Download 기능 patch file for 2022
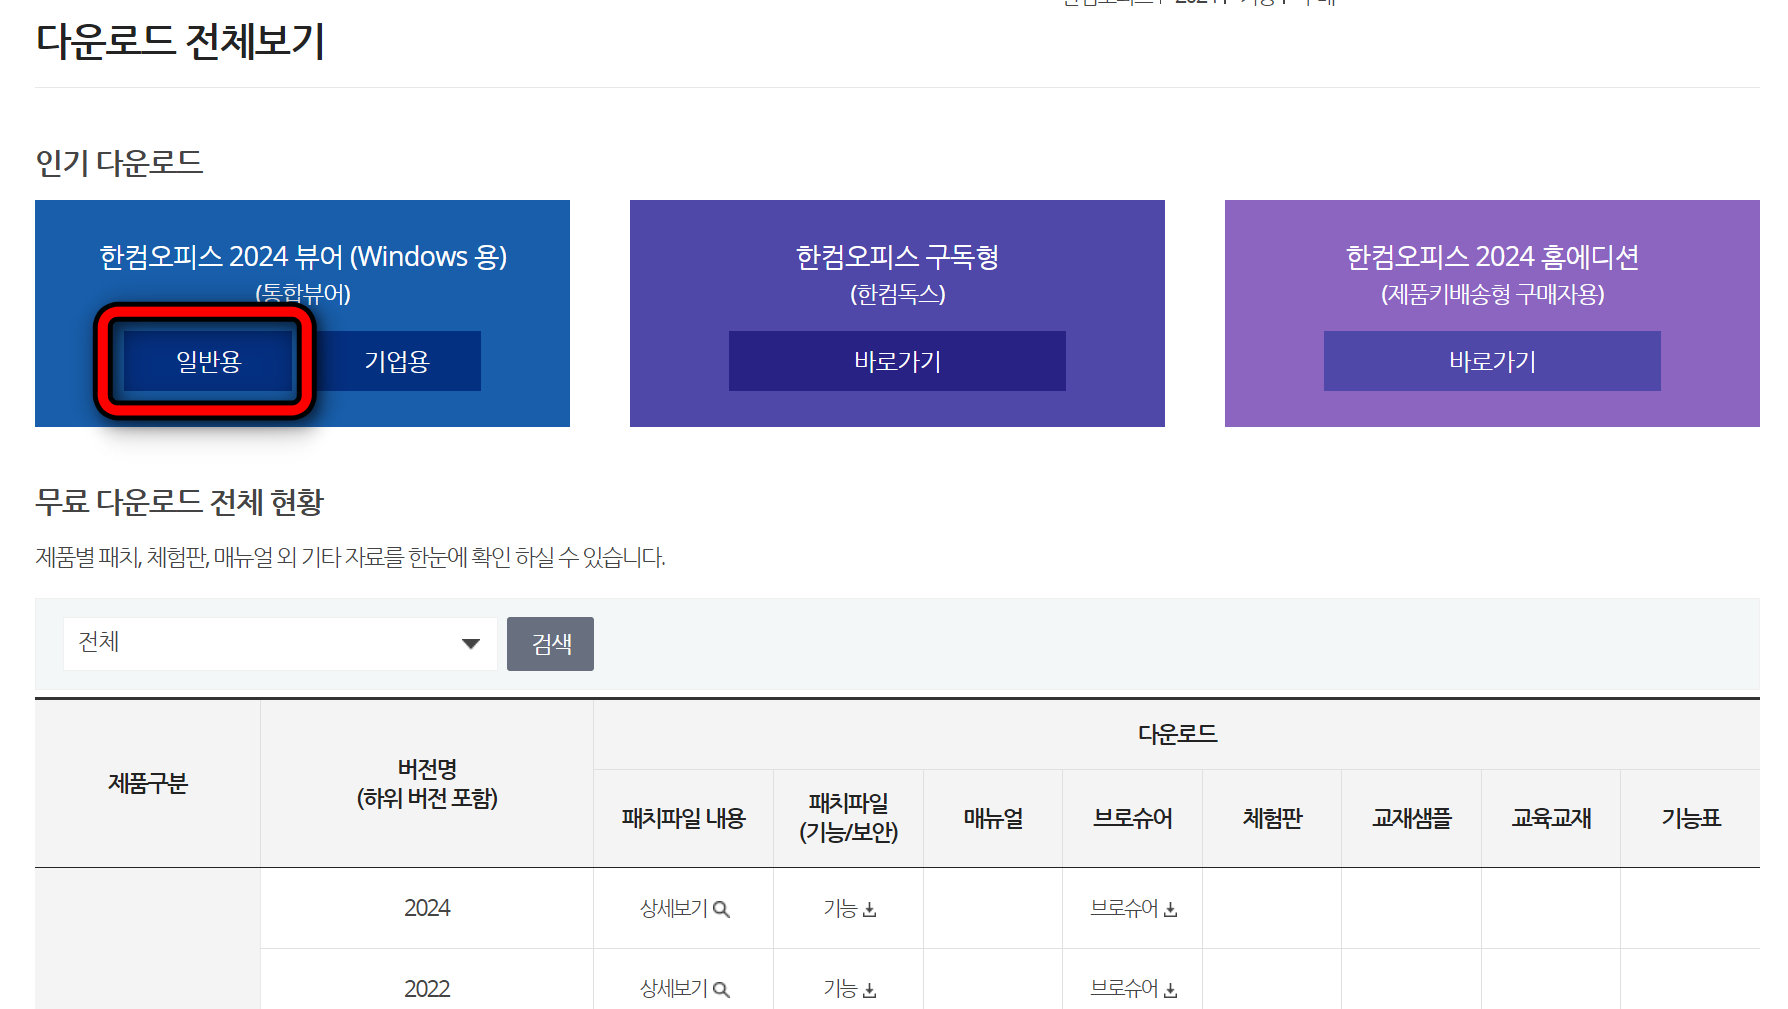Viewport: 1788px width, 1009px height. pyautogui.click(x=849, y=989)
